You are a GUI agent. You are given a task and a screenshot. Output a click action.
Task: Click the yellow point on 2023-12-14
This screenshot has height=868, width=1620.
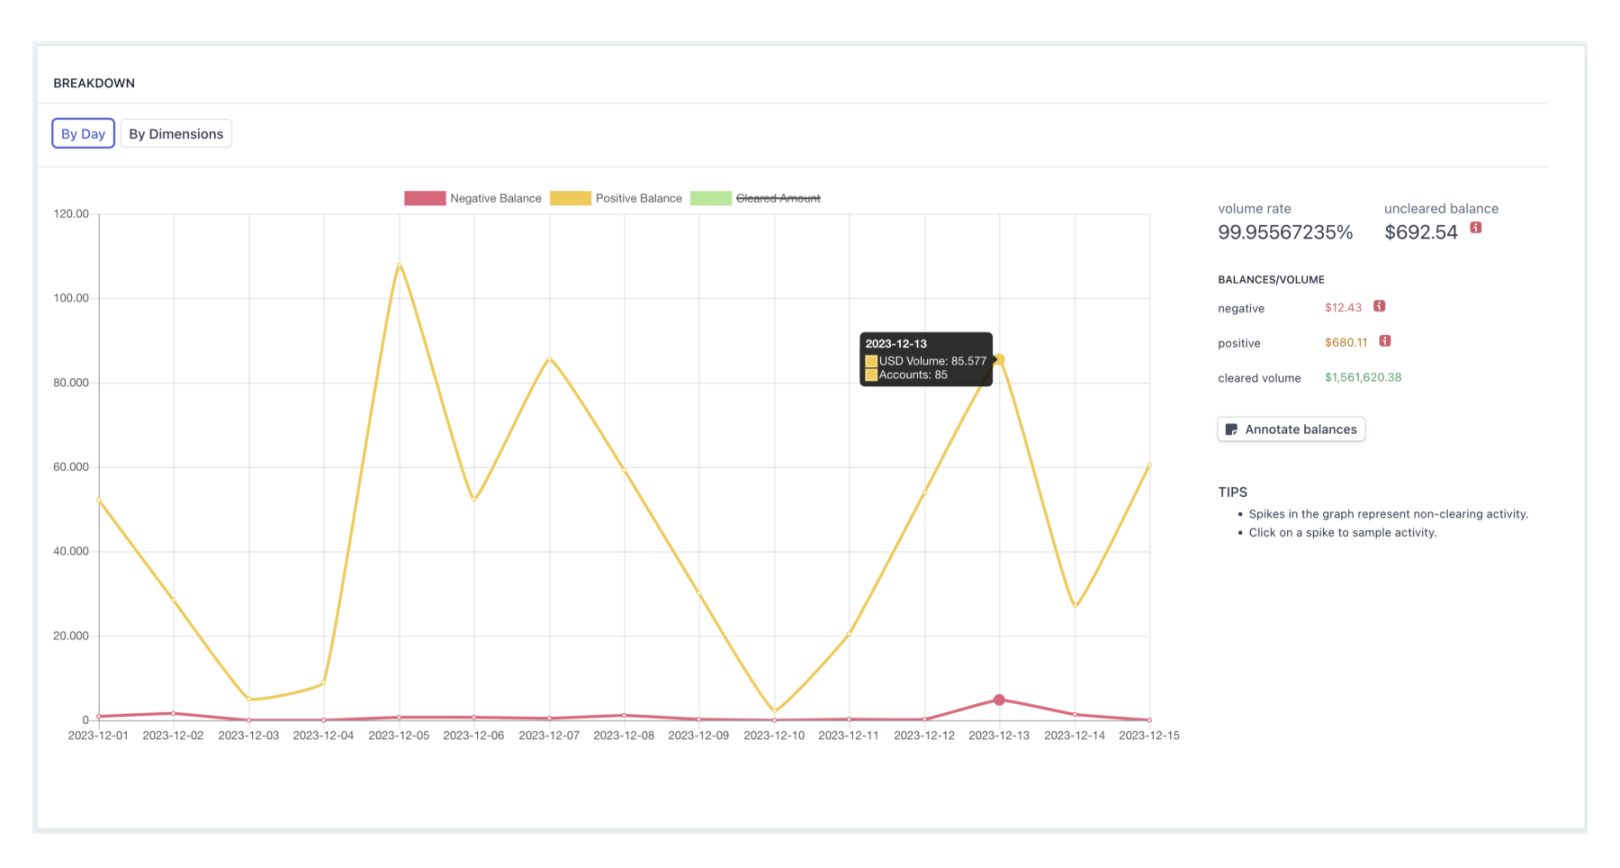[x=1075, y=606]
